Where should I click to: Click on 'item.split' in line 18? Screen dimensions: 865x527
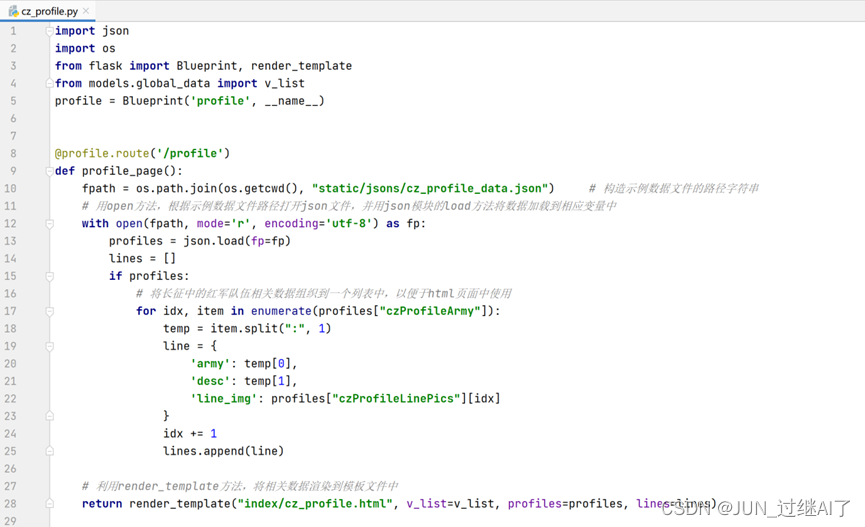click(244, 328)
